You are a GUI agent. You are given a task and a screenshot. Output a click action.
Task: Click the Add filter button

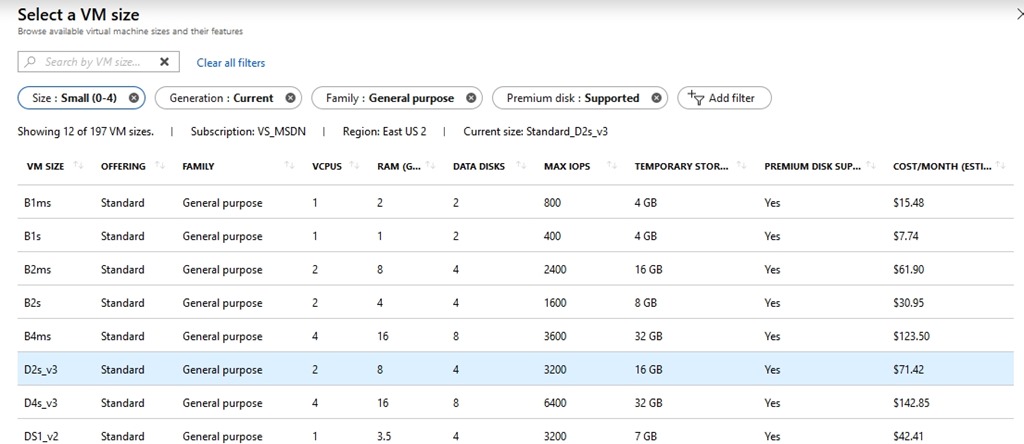pyautogui.click(x=724, y=98)
